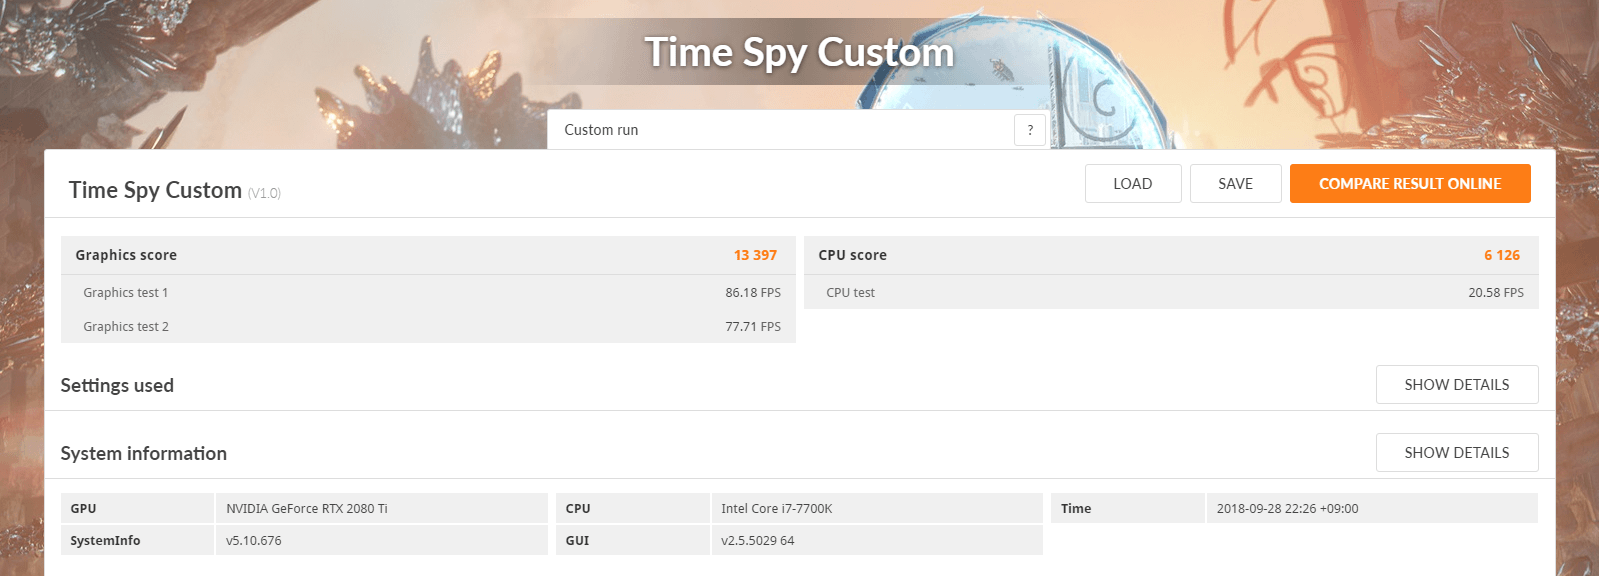Image resolution: width=1599 pixels, height=576 pixels.
Task: Click the CPU score value 6 126
Action: [x=1502, y=255]
